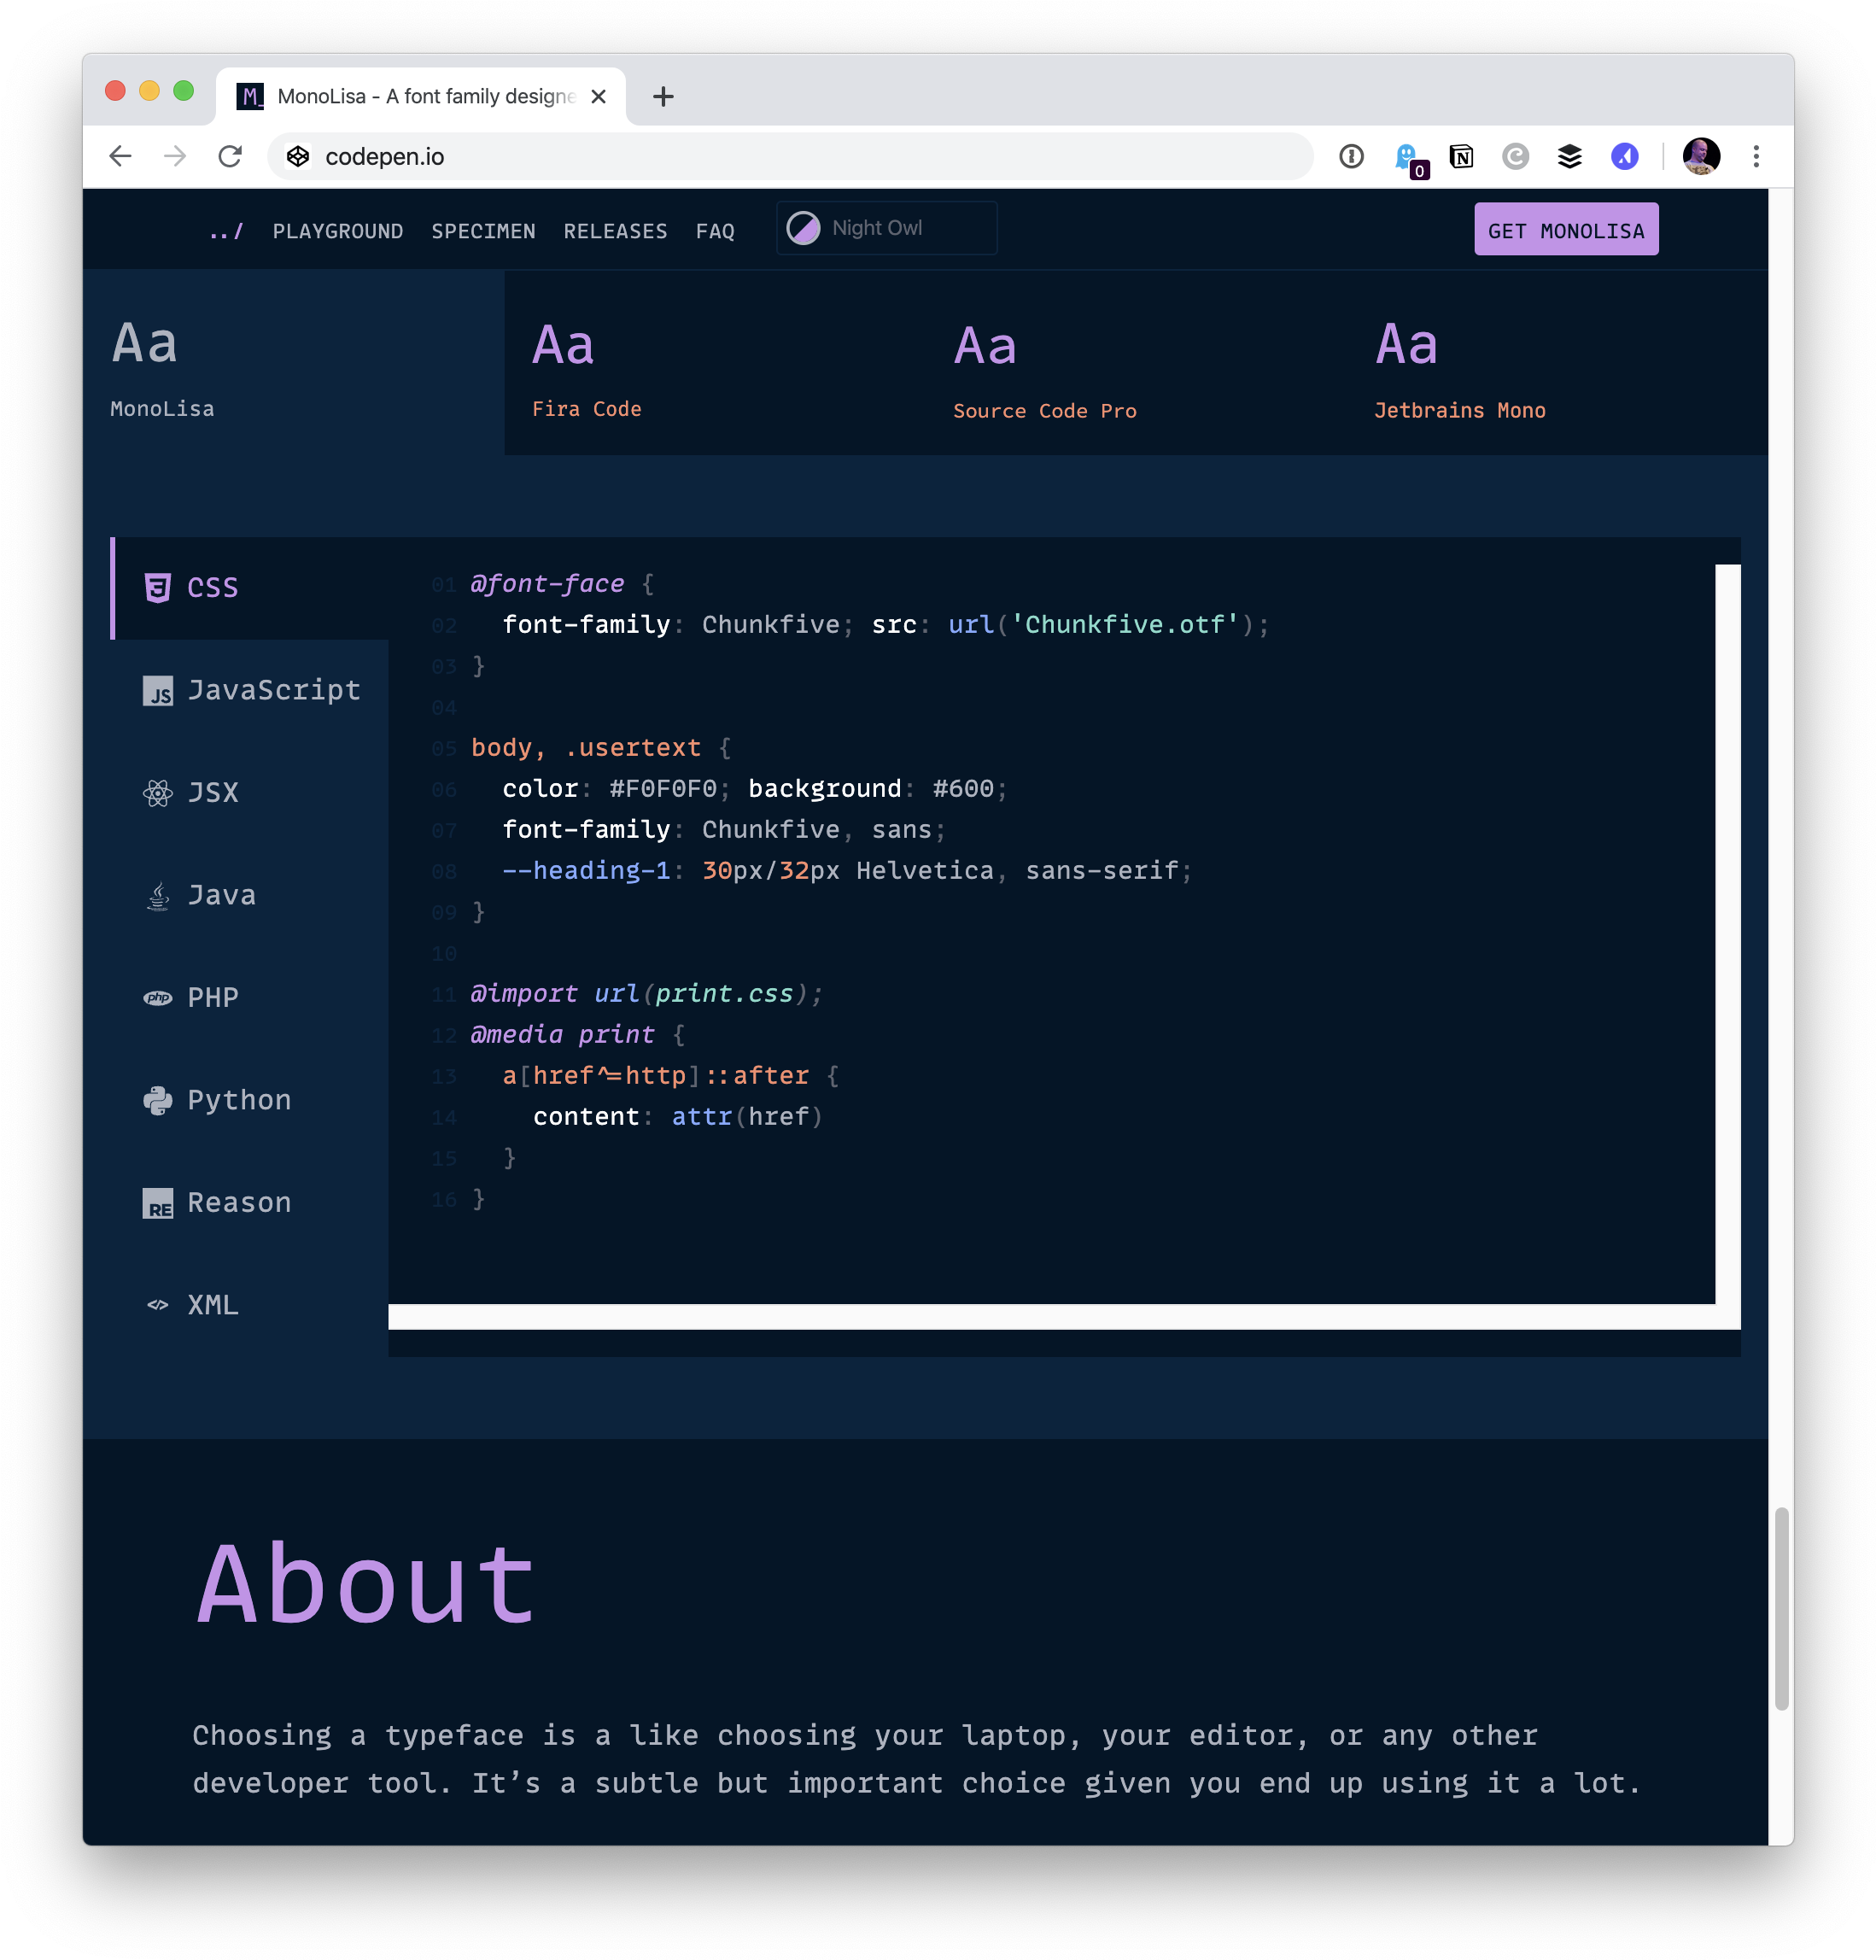Focus the codepen.io address bar
This screenshot has height=1960, width=1876.
(790, 156)
